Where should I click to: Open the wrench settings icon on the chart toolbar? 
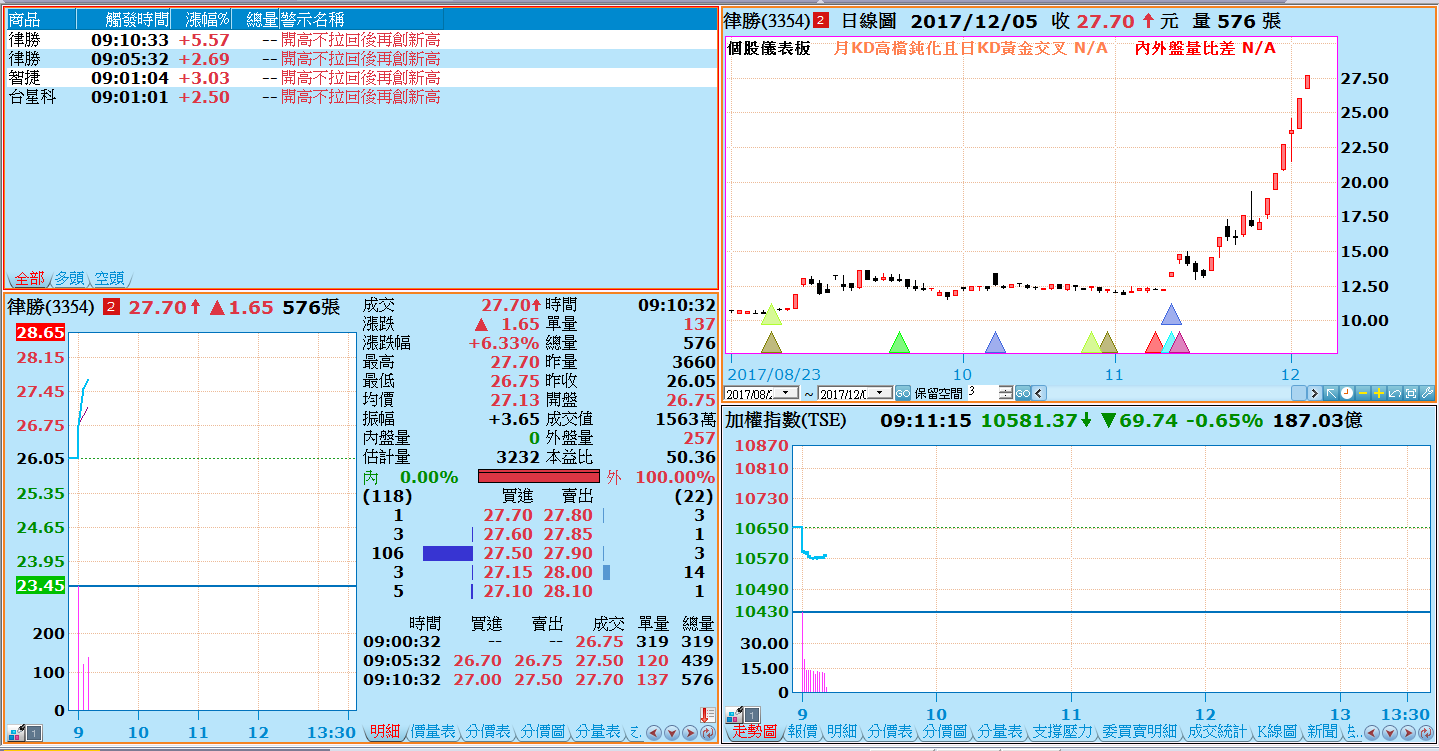[1427, 393]
